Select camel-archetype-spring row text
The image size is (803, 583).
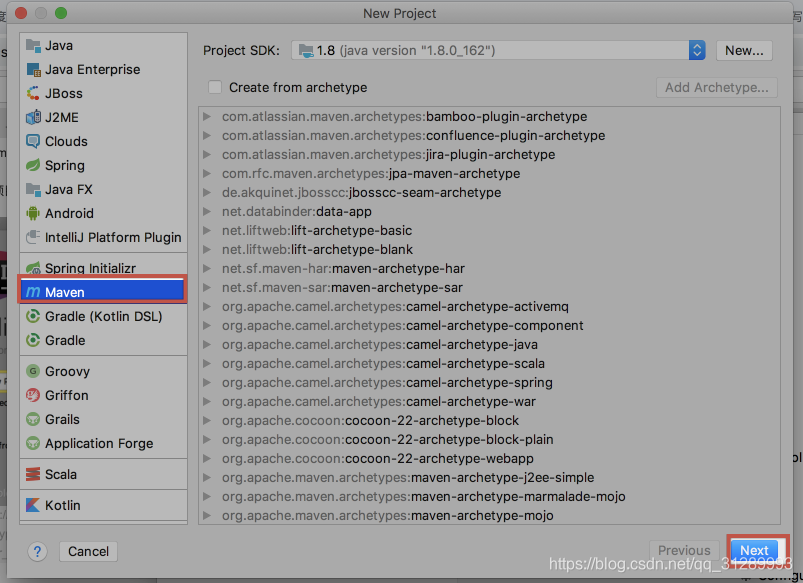coord(387,382)
